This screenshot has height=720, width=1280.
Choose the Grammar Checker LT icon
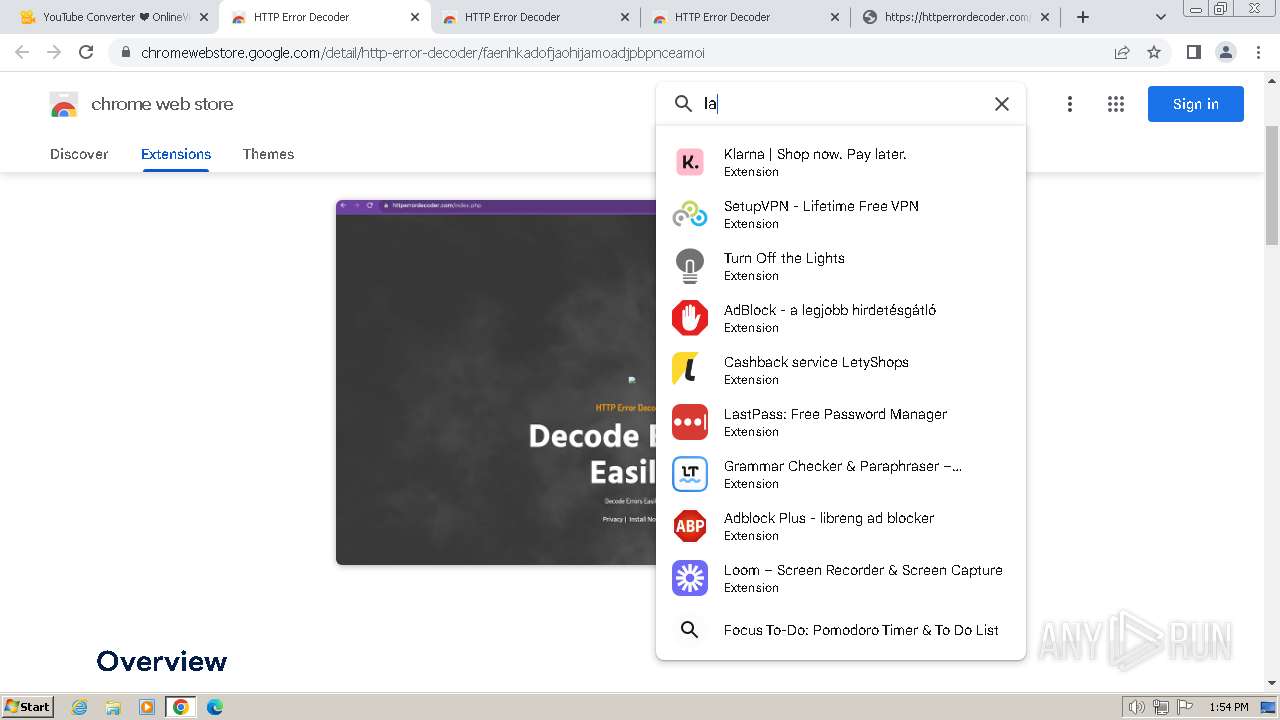(690, 474)
